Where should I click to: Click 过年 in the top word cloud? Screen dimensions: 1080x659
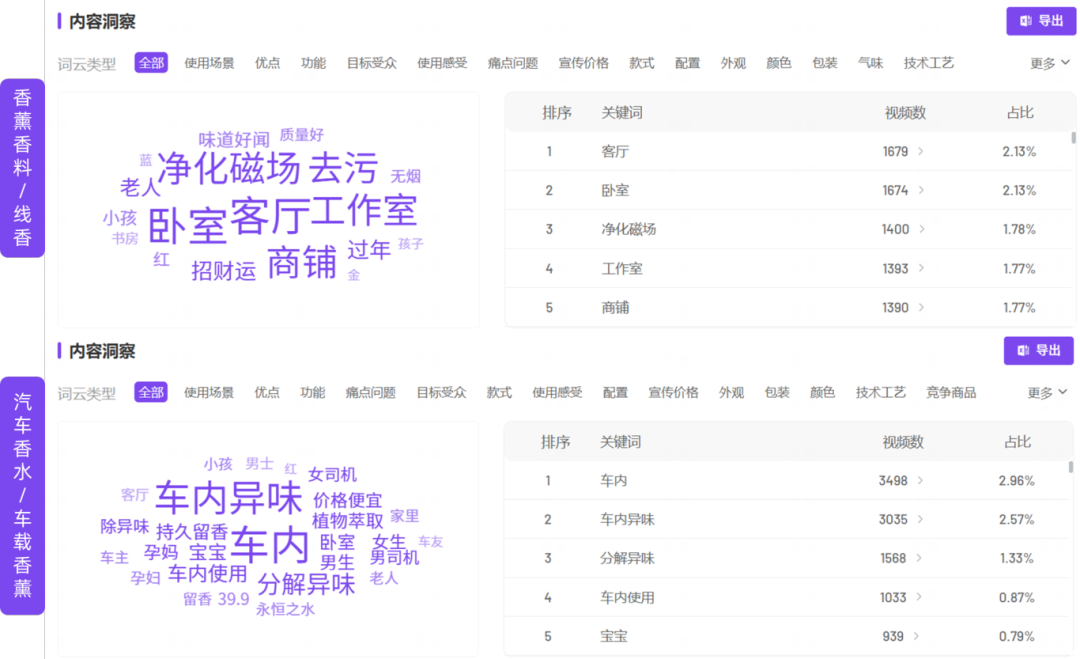click(368, 249)
